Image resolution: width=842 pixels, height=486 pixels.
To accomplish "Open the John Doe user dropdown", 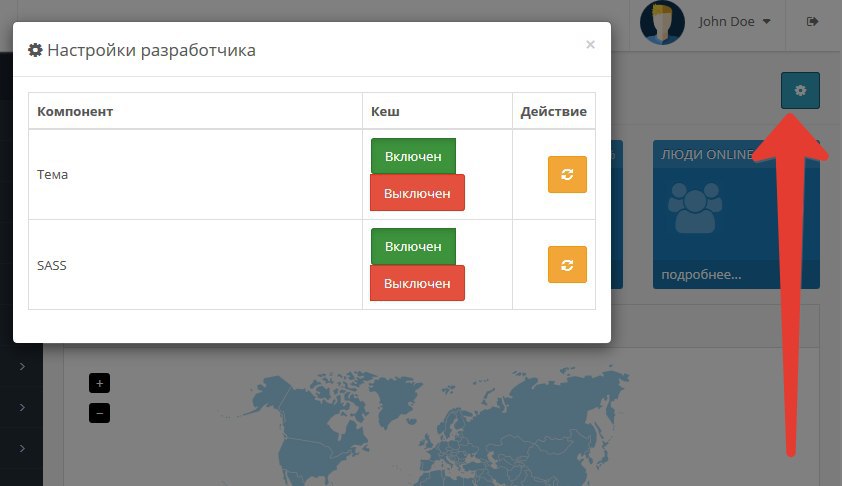I will (735, 21).
